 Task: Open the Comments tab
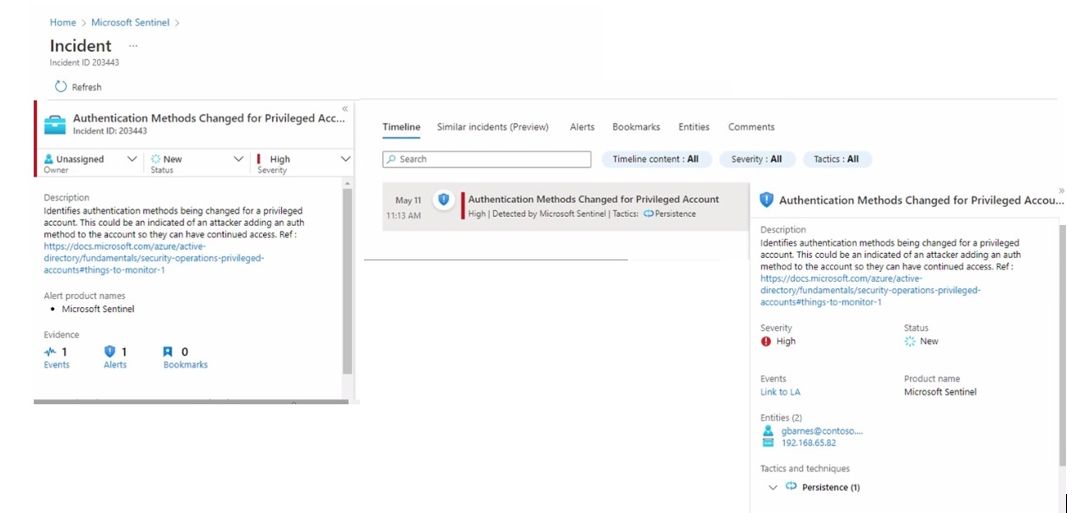pos(751,127)
